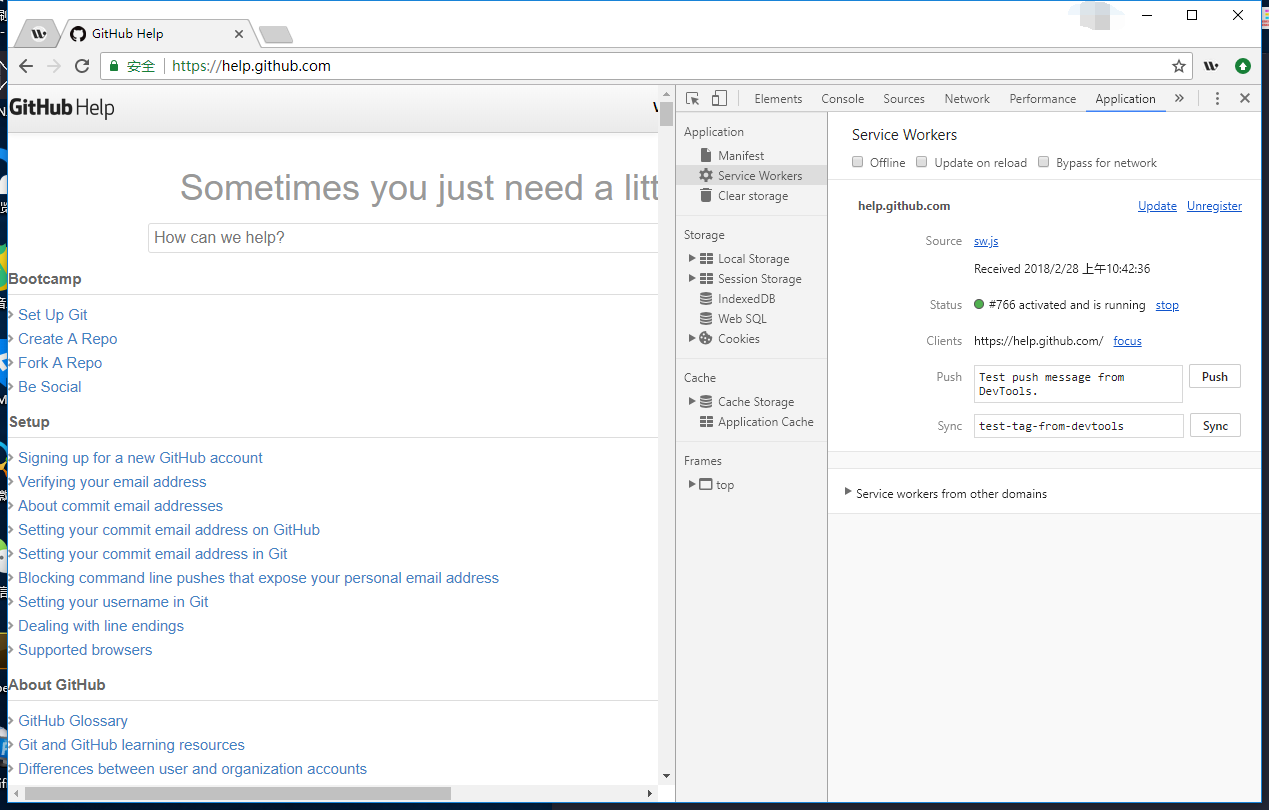Select the pinned W tab

39,34
